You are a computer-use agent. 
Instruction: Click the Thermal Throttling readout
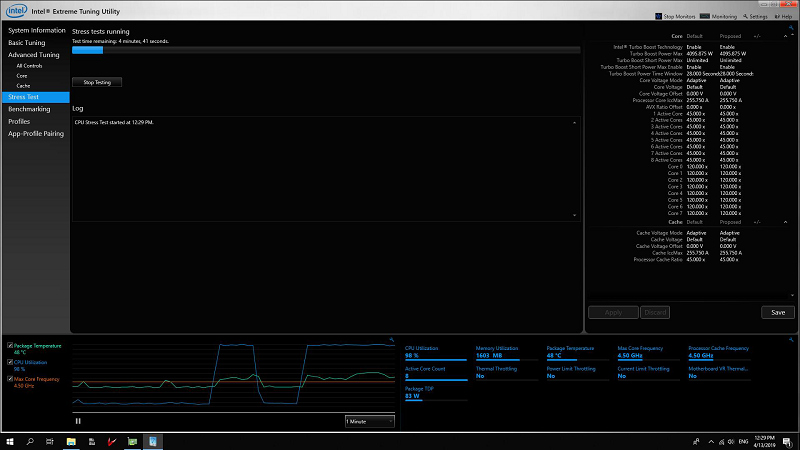(x=507, y=373)
